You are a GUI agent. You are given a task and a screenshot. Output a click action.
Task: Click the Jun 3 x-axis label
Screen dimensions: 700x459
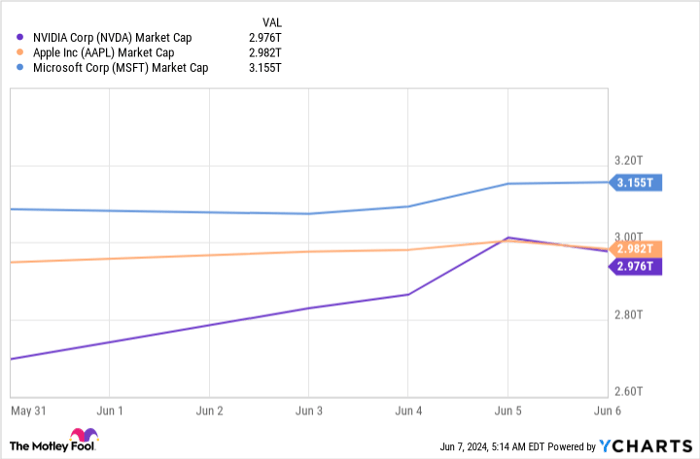pos(309,411)
